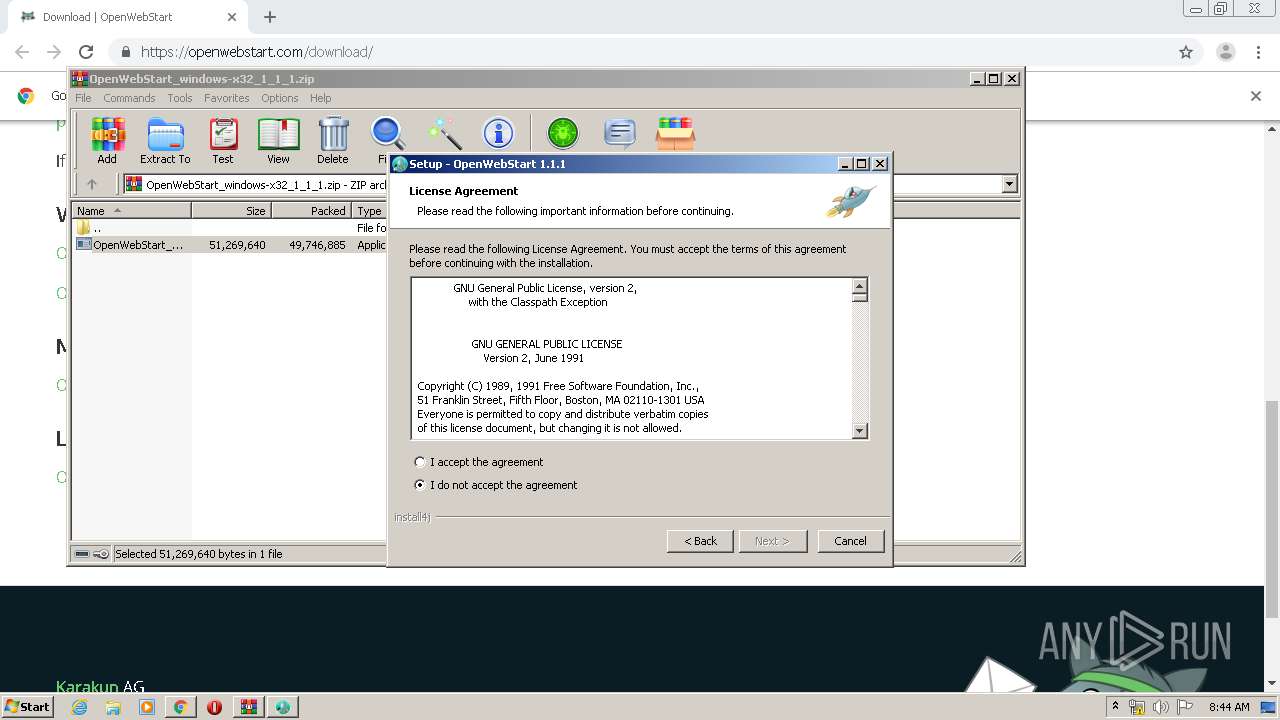This screenshot has width=1280, height=720.
Task: Click the SFX books icon in WinRAR
Action: 675,134
